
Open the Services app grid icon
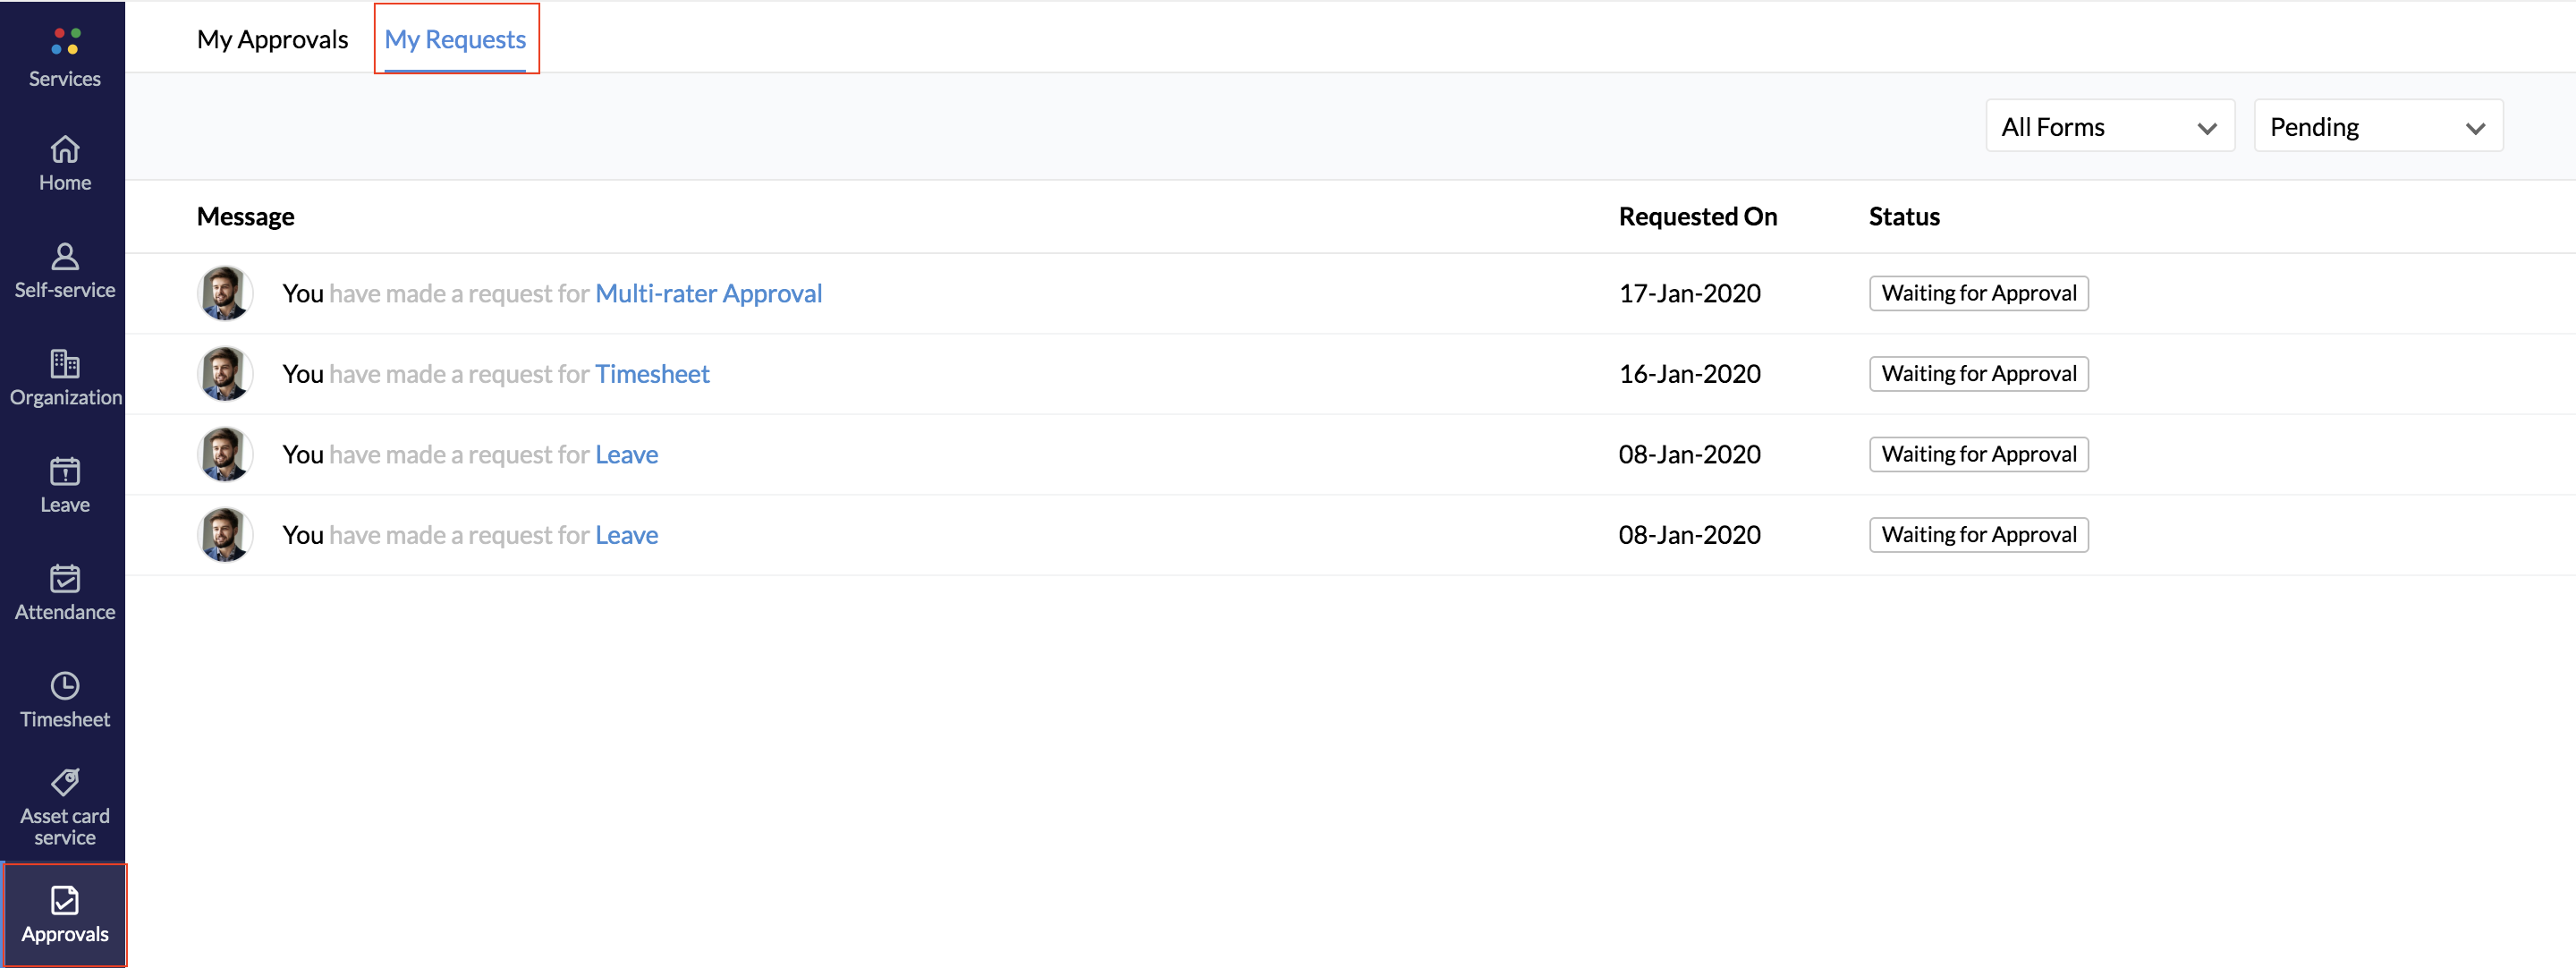[x=65, y=42]
